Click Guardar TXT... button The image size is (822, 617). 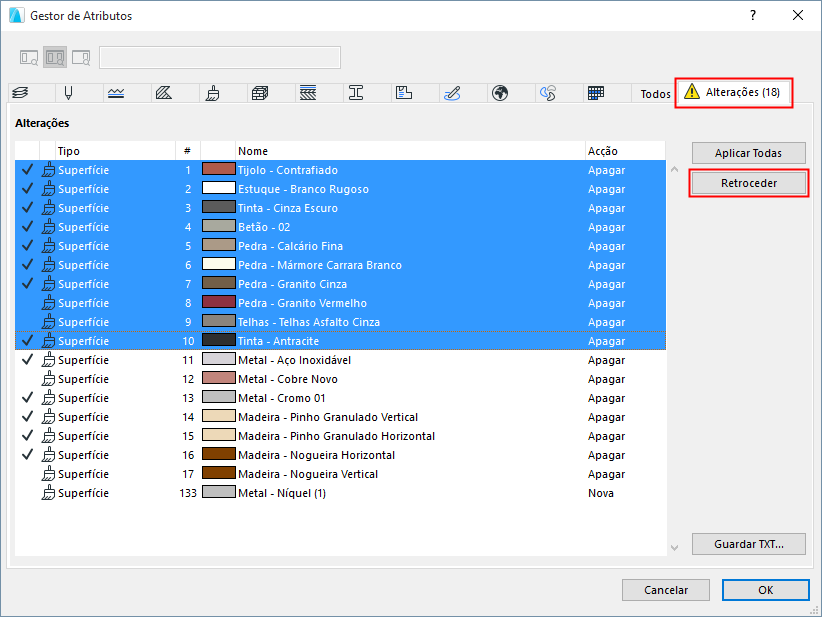[749, 544]
